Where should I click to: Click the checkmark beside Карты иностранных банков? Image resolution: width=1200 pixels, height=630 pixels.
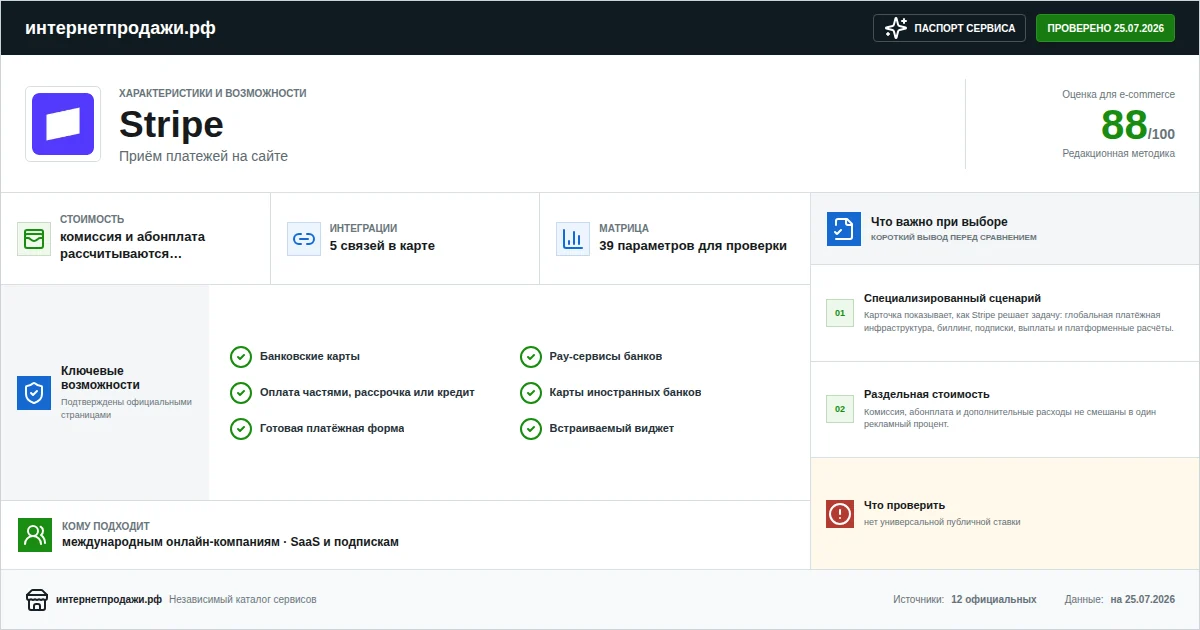[531, 393]
